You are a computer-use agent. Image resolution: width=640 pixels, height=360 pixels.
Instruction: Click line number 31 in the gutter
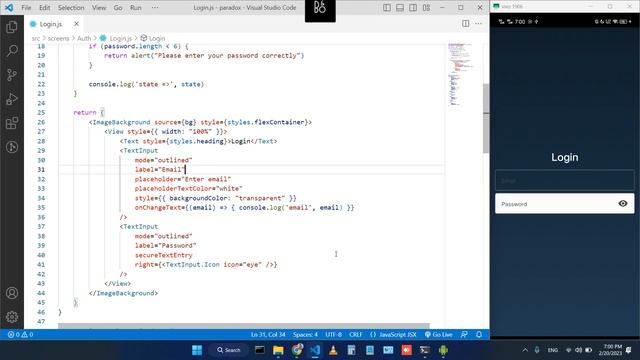(x=41, y=169)
